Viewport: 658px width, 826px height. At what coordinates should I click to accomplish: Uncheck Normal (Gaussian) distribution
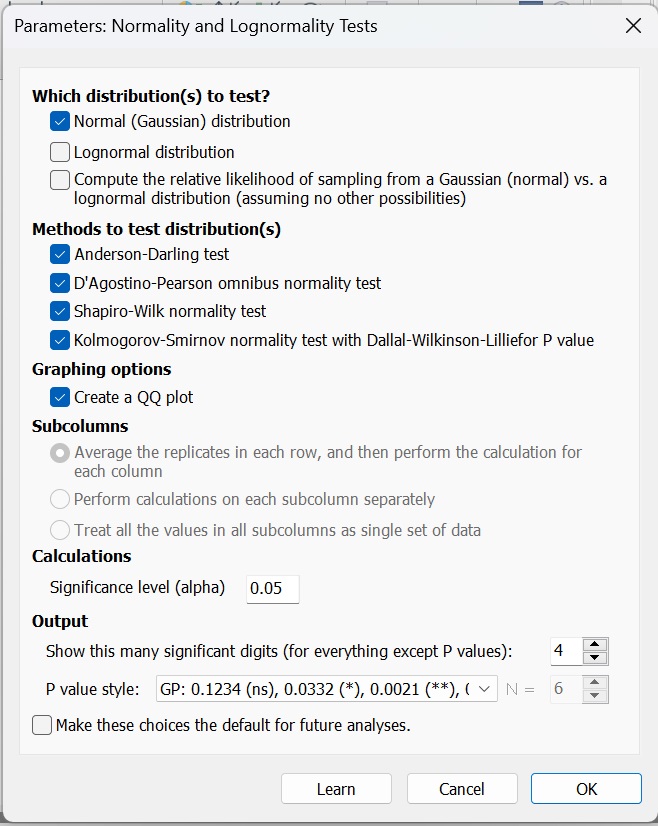tap(60, 122)
